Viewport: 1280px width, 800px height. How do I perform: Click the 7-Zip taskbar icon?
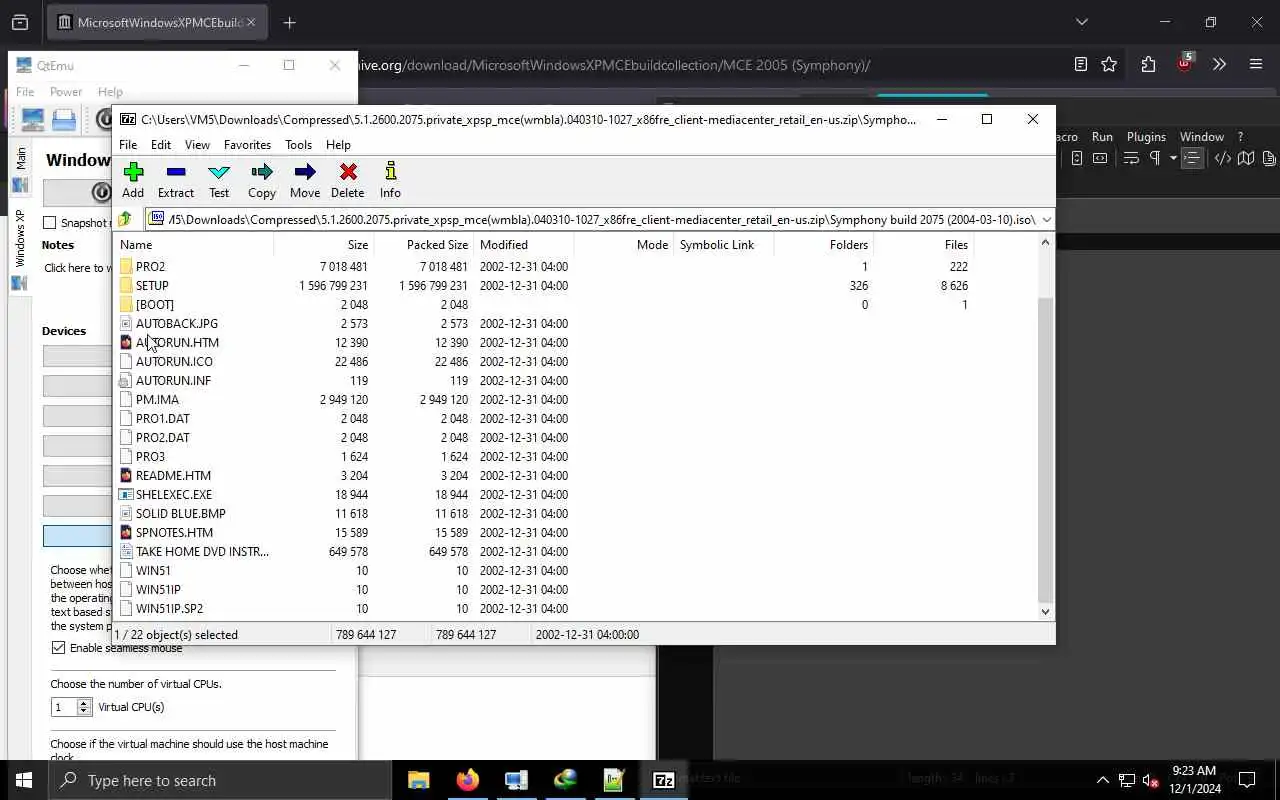pyautogui.click(x=663, y=780)
